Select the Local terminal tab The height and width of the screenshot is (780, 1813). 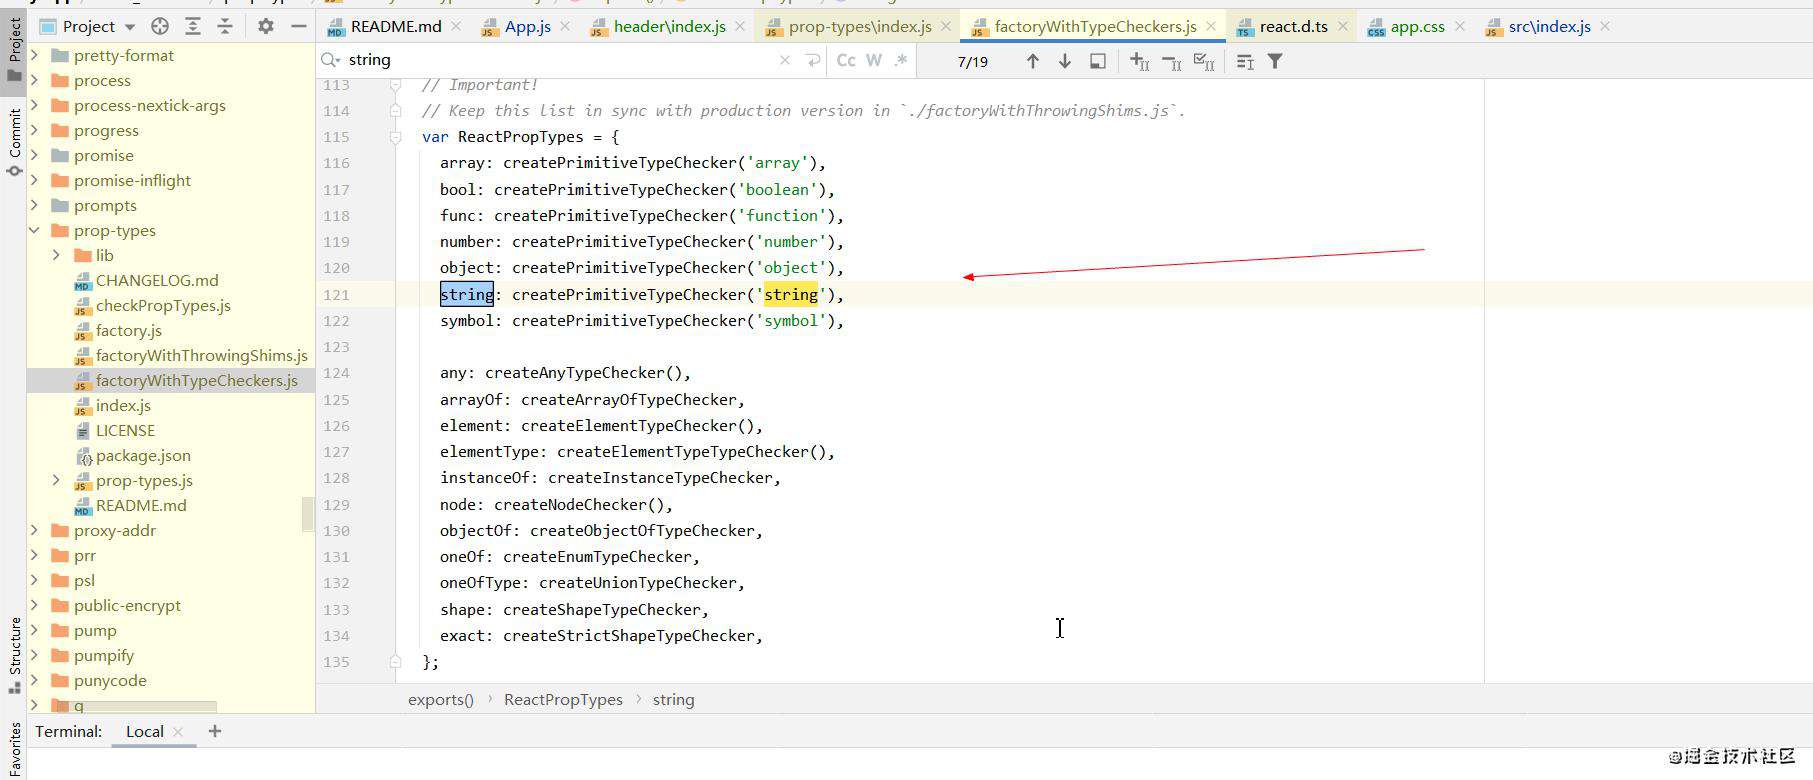pos(144,732)
